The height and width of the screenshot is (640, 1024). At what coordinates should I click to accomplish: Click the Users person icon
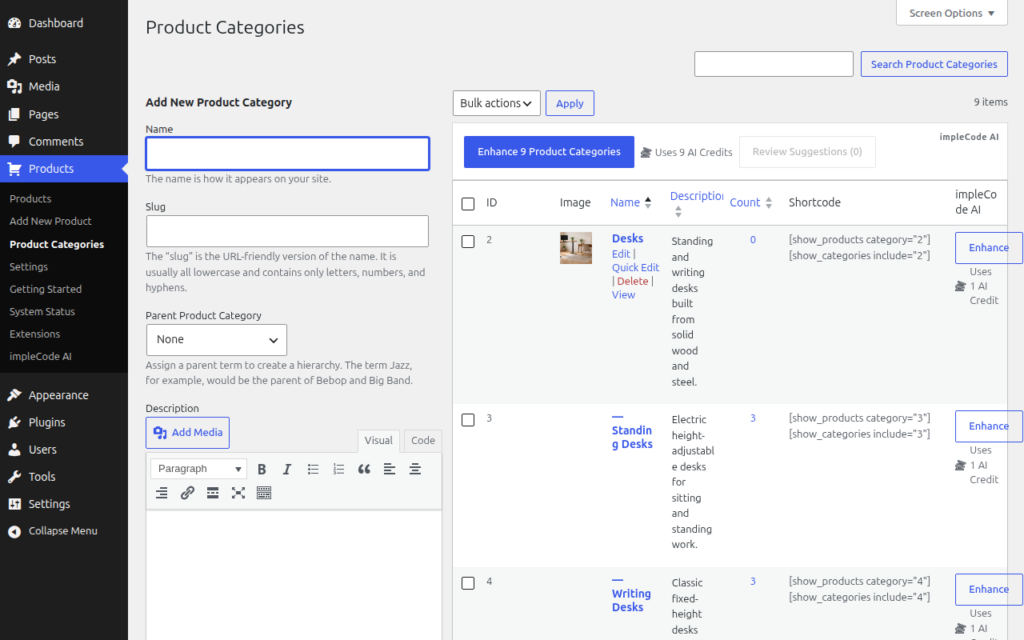click(x=14, y=449)
